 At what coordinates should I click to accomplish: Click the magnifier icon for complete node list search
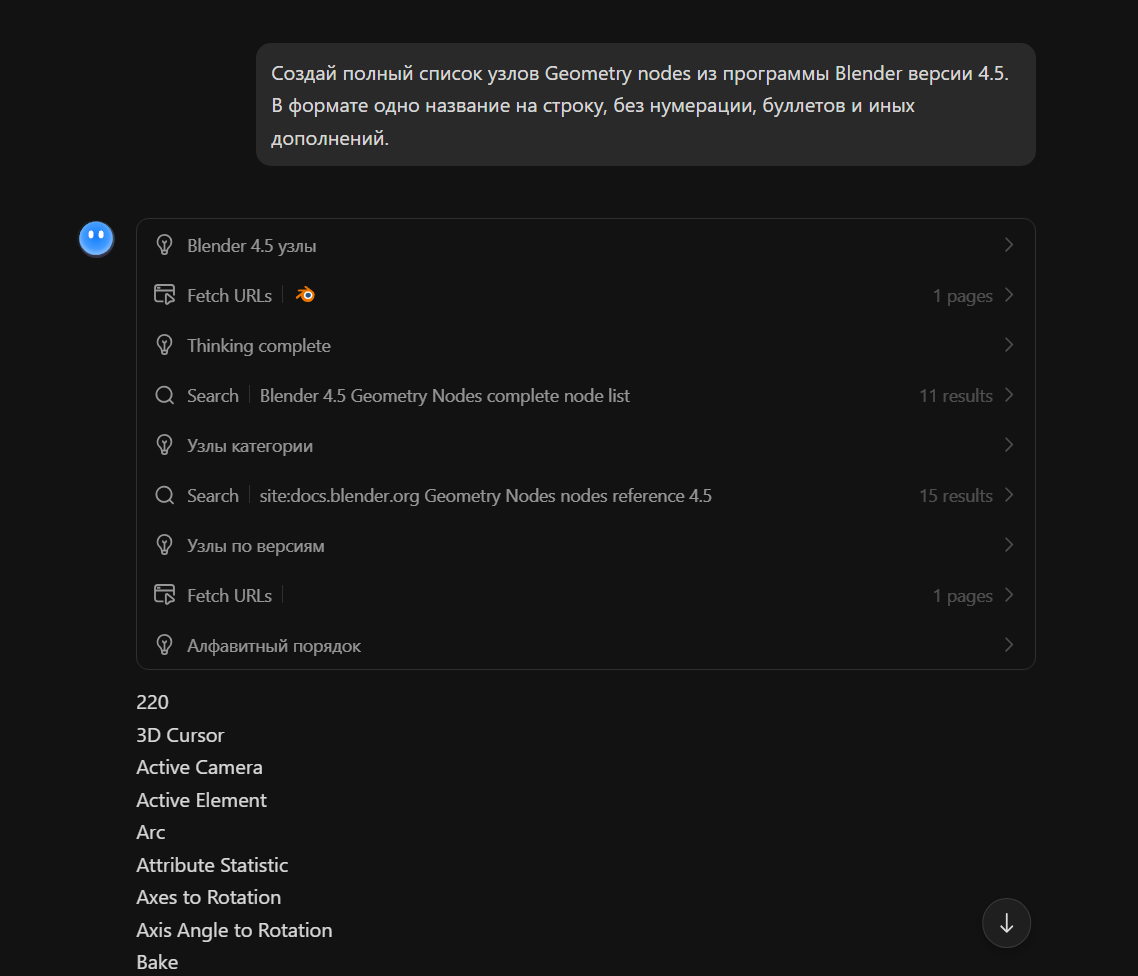point(165,395)
